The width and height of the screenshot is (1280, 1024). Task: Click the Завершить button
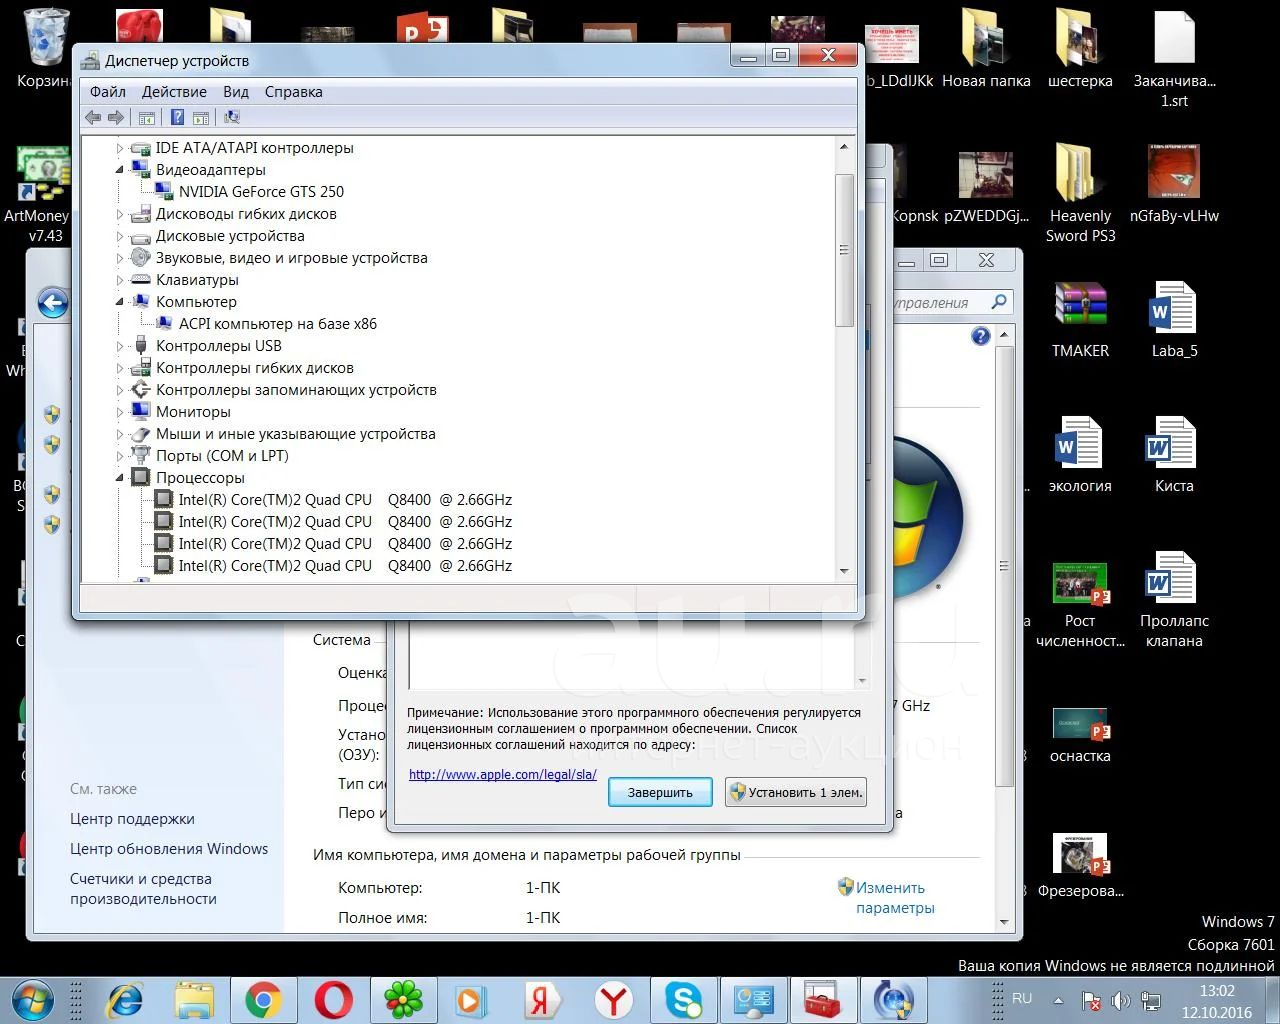[x=660, y=792]
